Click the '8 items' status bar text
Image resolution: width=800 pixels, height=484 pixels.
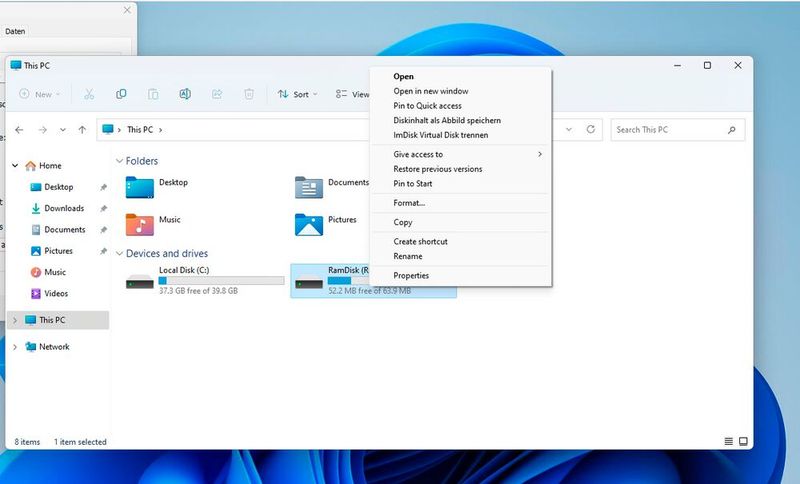(x=27, y=442)
